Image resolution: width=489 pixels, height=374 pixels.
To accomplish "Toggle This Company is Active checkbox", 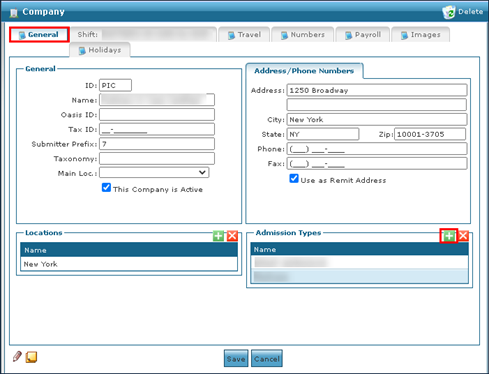I will [106, 187].
